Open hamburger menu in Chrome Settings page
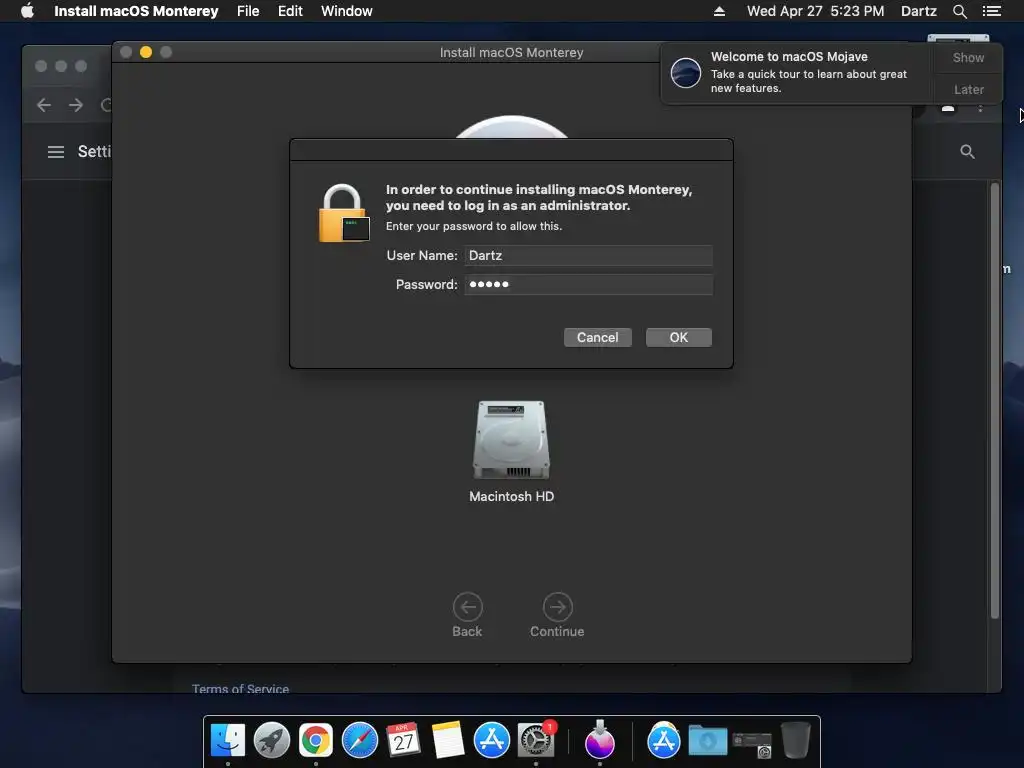This screenshot has height=768, width=1024. click(56, 152)
